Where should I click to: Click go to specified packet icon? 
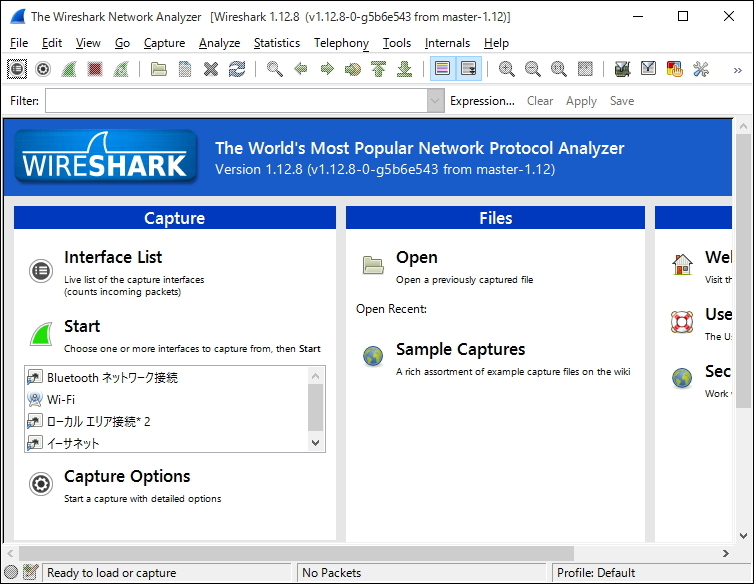click(353, 69)
